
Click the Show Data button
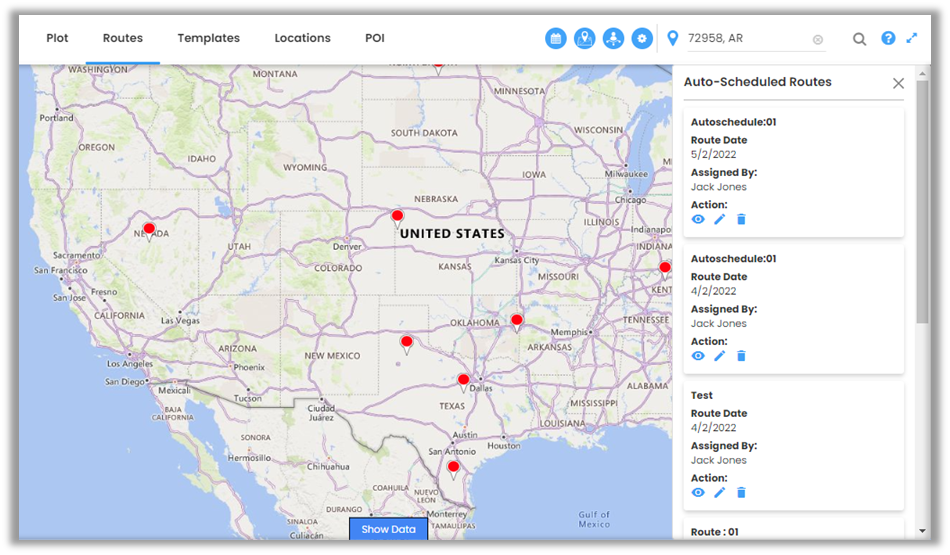click(388, 529)
